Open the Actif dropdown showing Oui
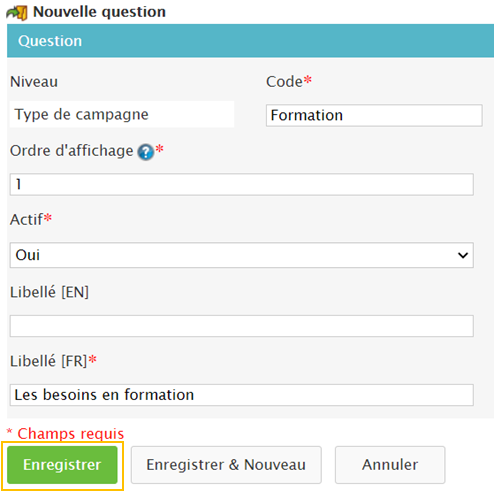 [242, 255]
